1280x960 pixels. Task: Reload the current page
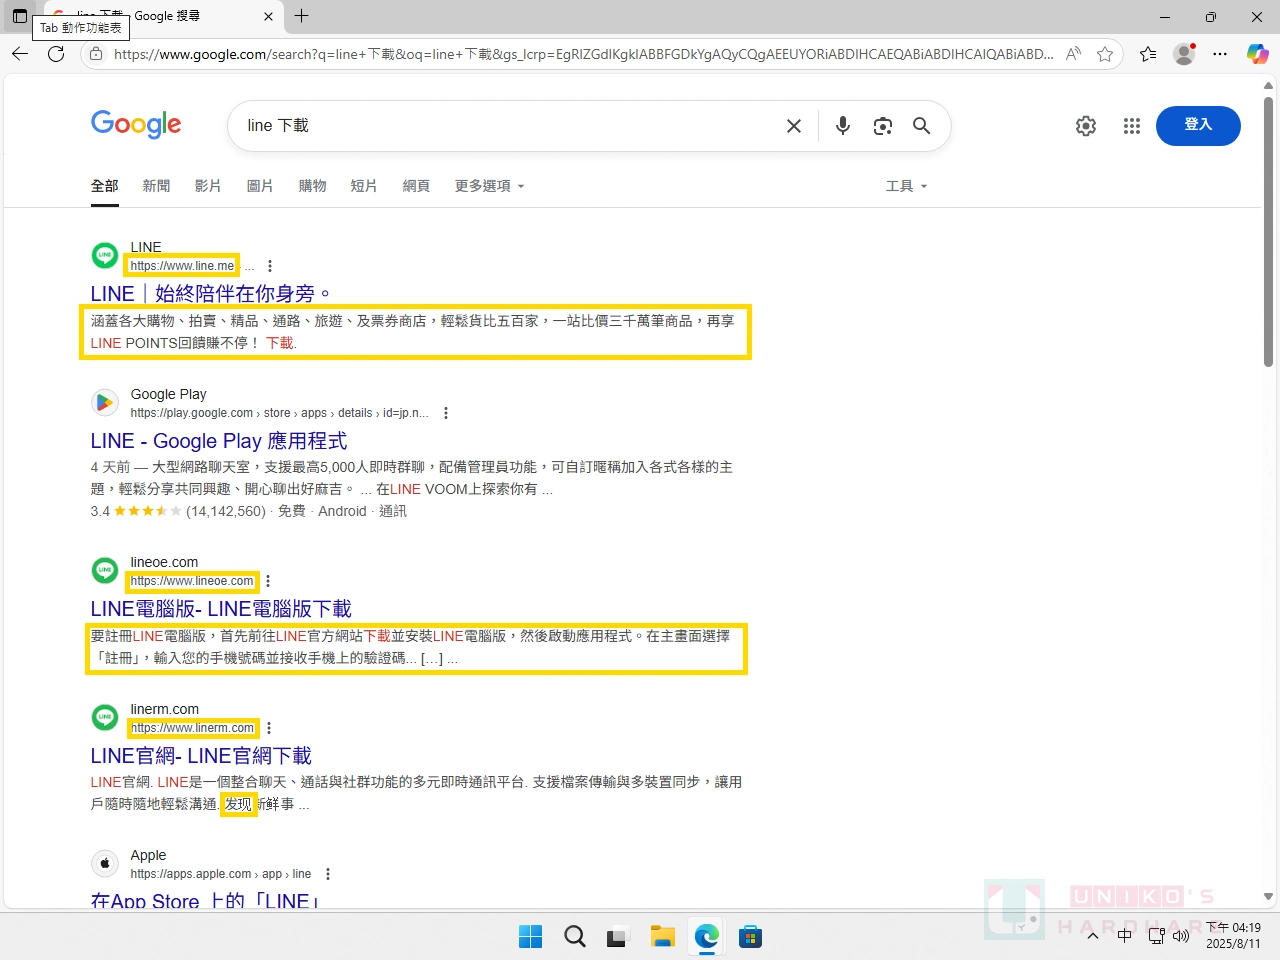tap(56, 54)
